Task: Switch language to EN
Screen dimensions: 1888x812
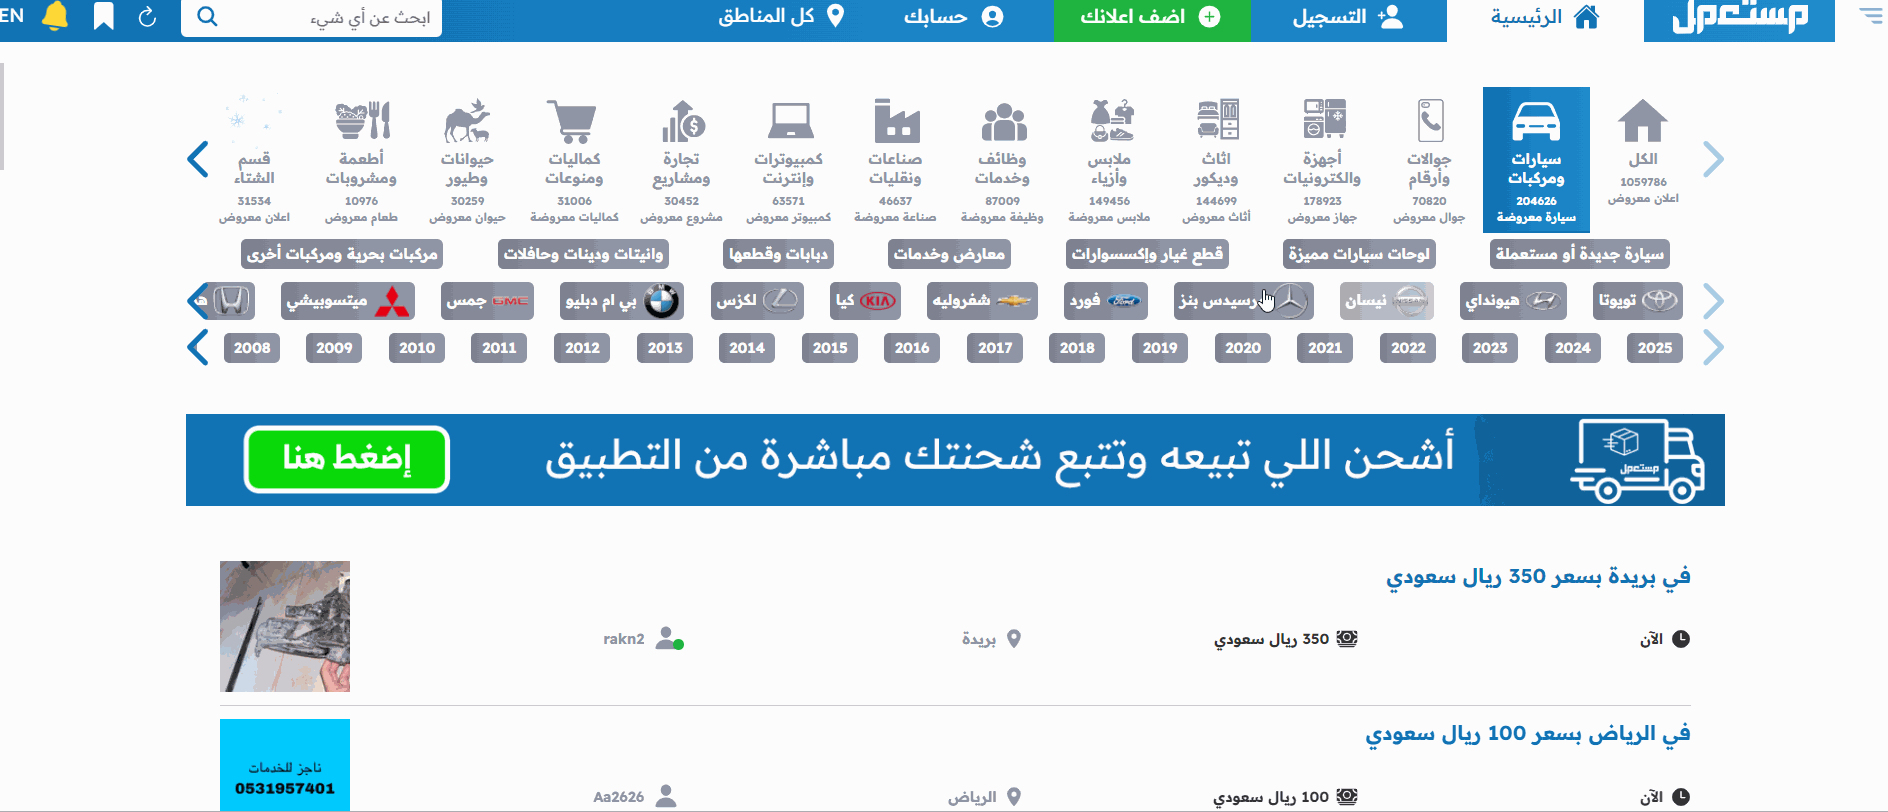Action: click(12, 16)
